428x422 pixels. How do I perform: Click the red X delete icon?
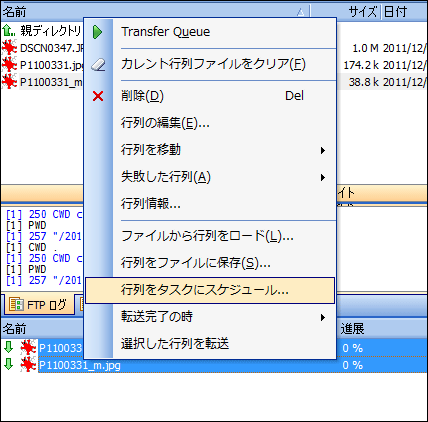tap(98, 96)
